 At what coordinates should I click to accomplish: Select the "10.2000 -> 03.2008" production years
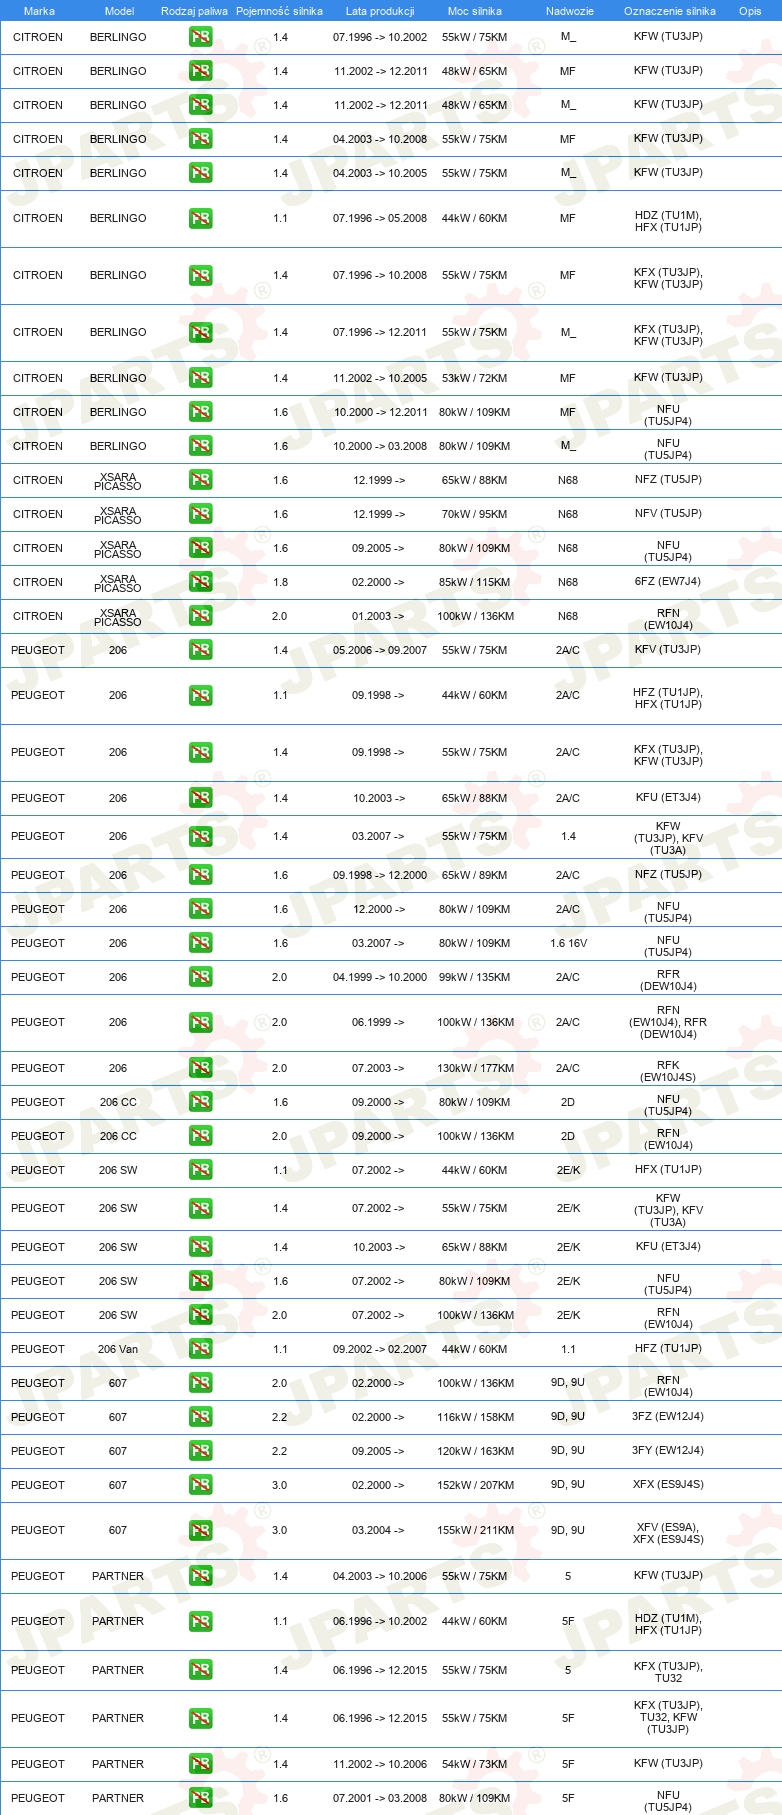coord(380,446)
